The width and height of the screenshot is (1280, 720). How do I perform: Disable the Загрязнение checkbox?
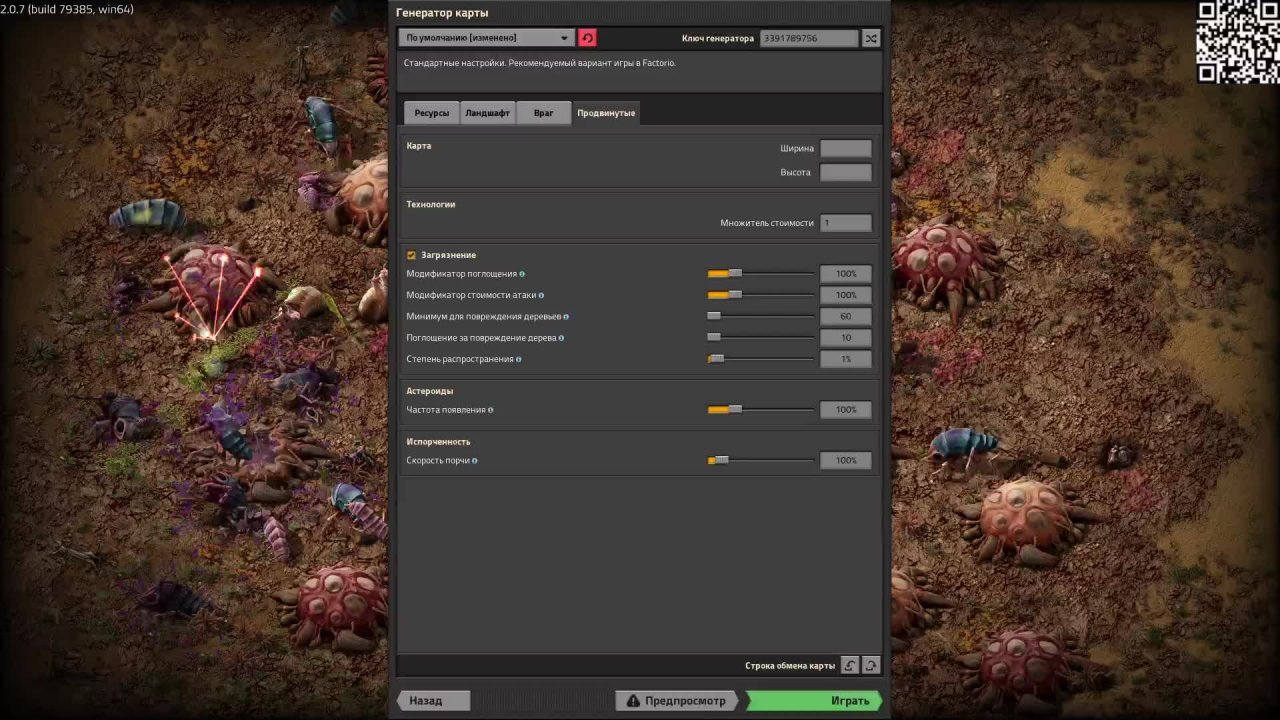coord(411,255)
